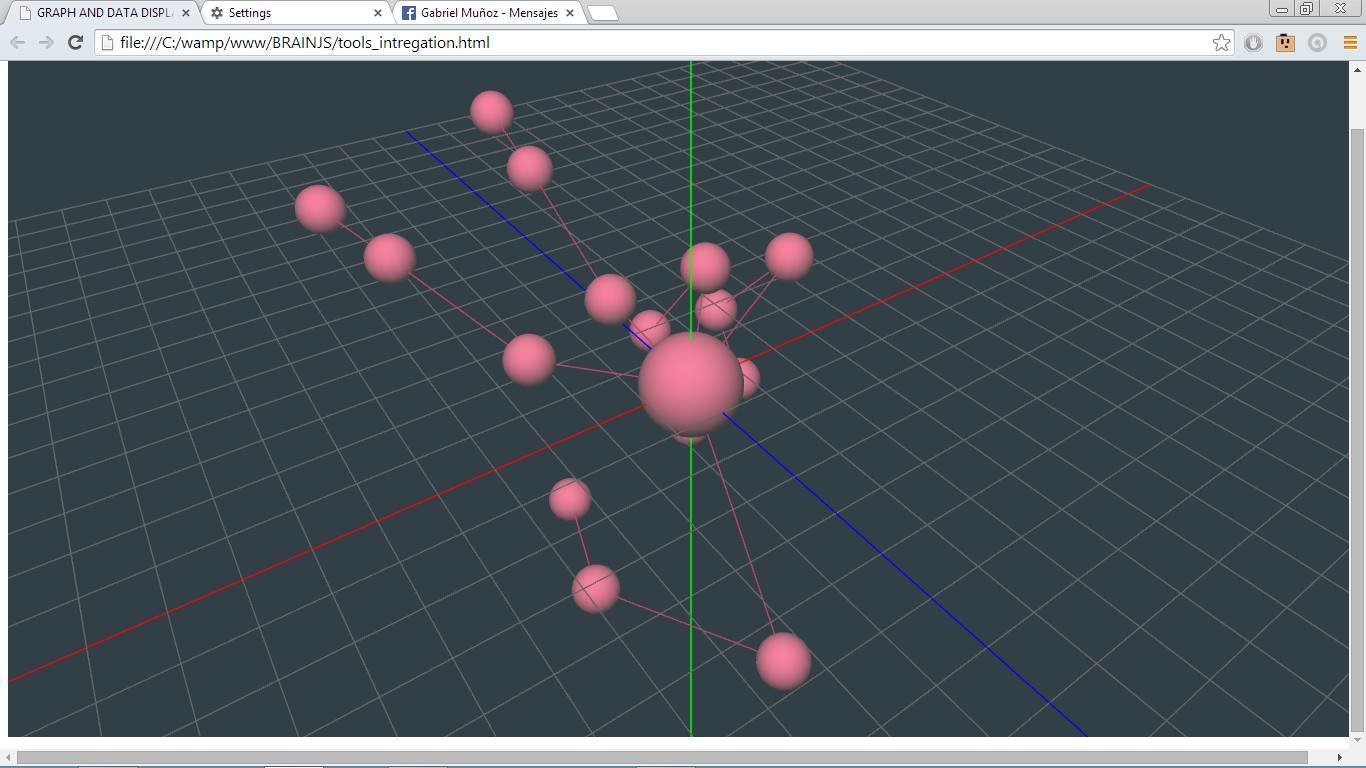Click the gear icon on the Settings tab
Image resolution: width=1366 pixels, height=768 pixels.
click(217, 13)
